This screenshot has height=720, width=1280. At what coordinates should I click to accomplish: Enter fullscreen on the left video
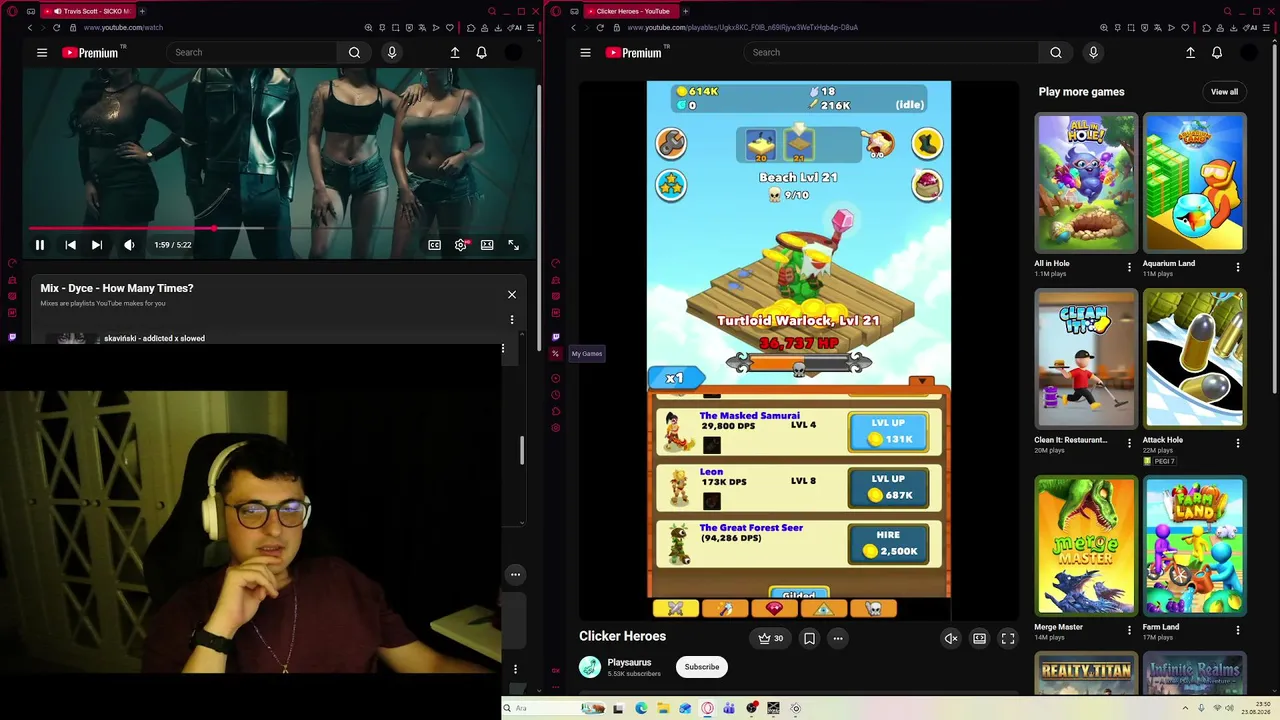point(513,245)
